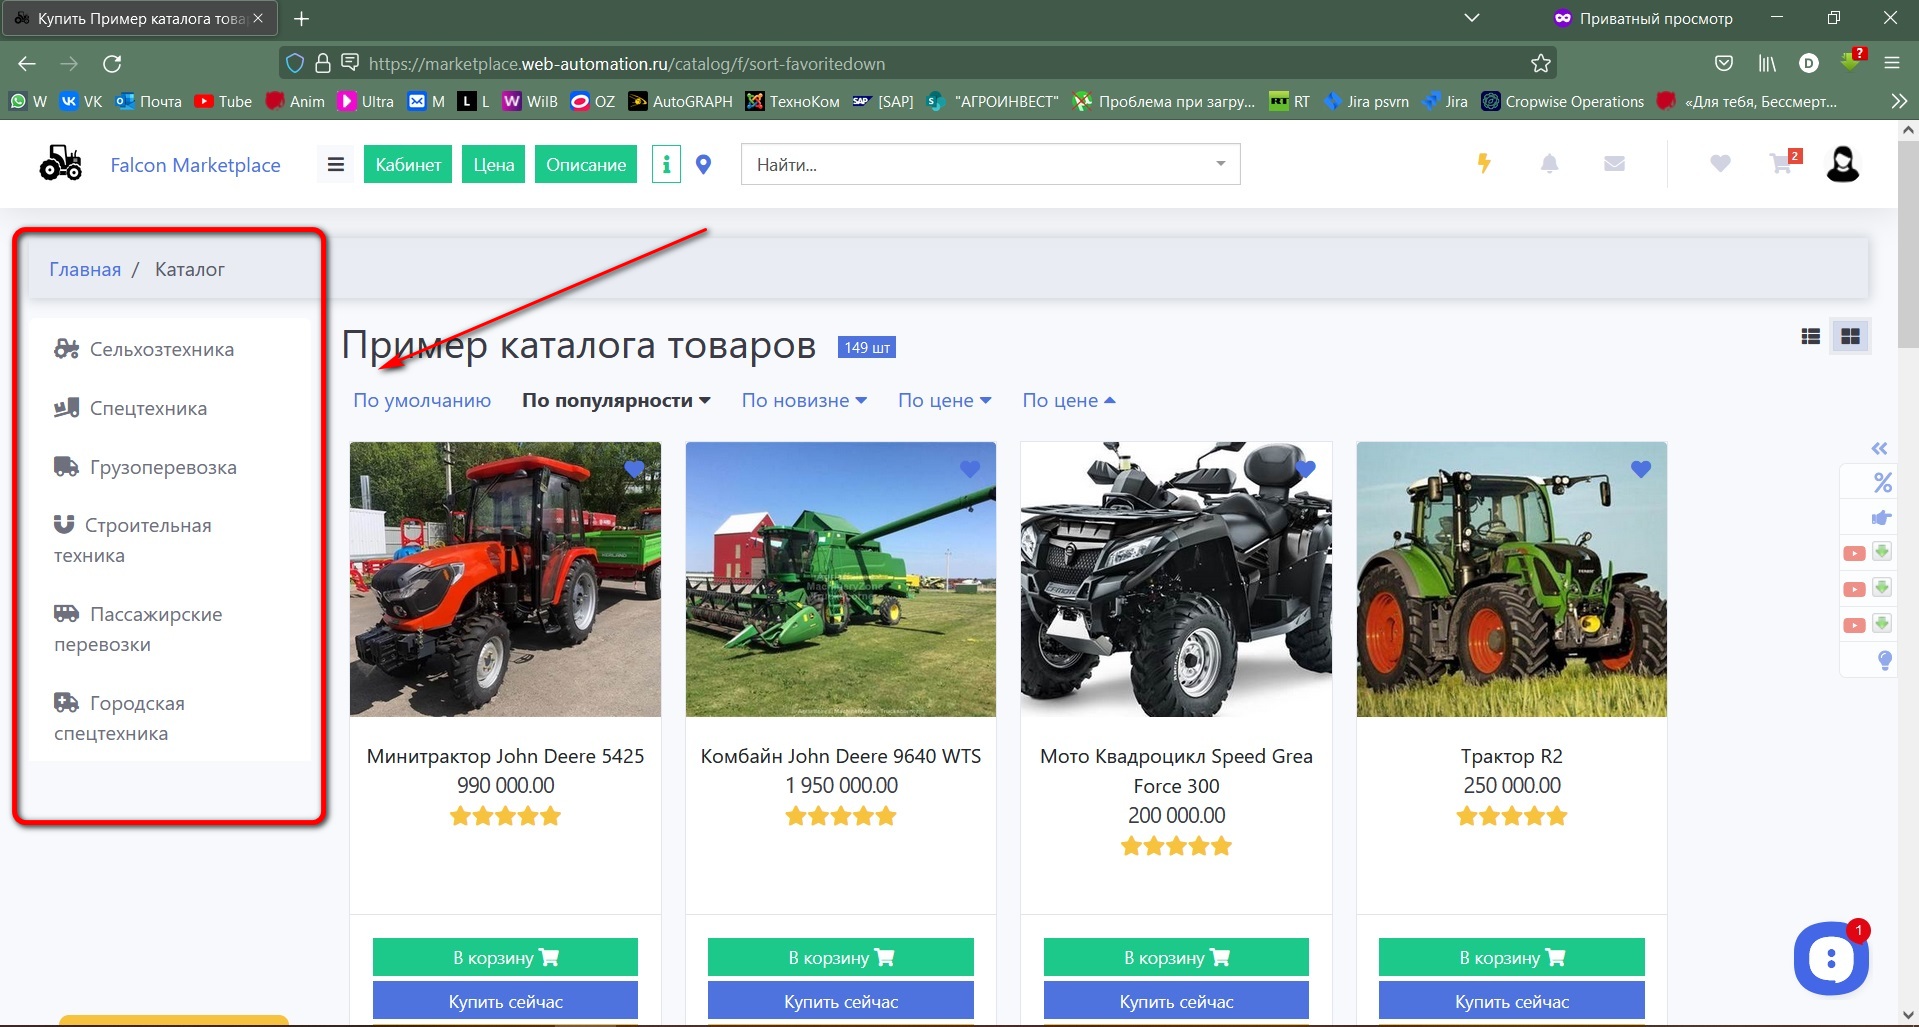This screenshot has width=1919, height=1027.
Task: Buy Мото Квадроцикл now
Action: pyautogui.click(x=1176, y=1001)
